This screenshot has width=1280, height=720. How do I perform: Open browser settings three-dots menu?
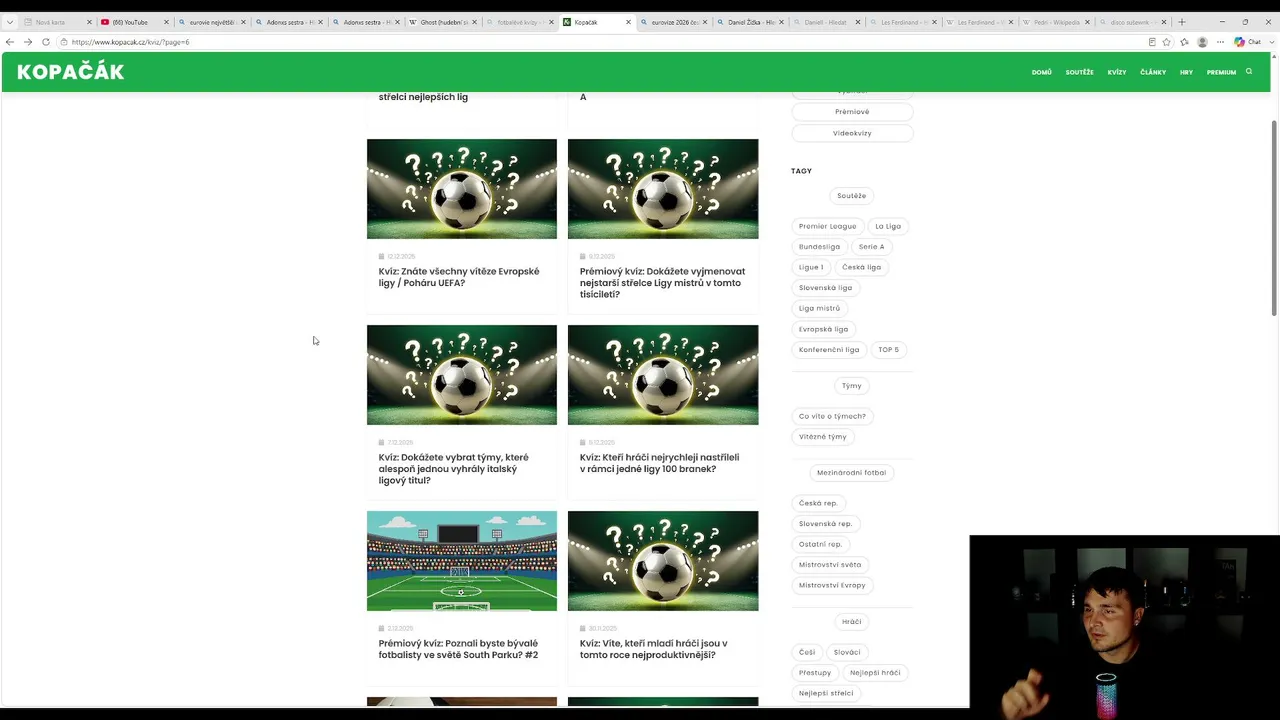(1220, 42)
